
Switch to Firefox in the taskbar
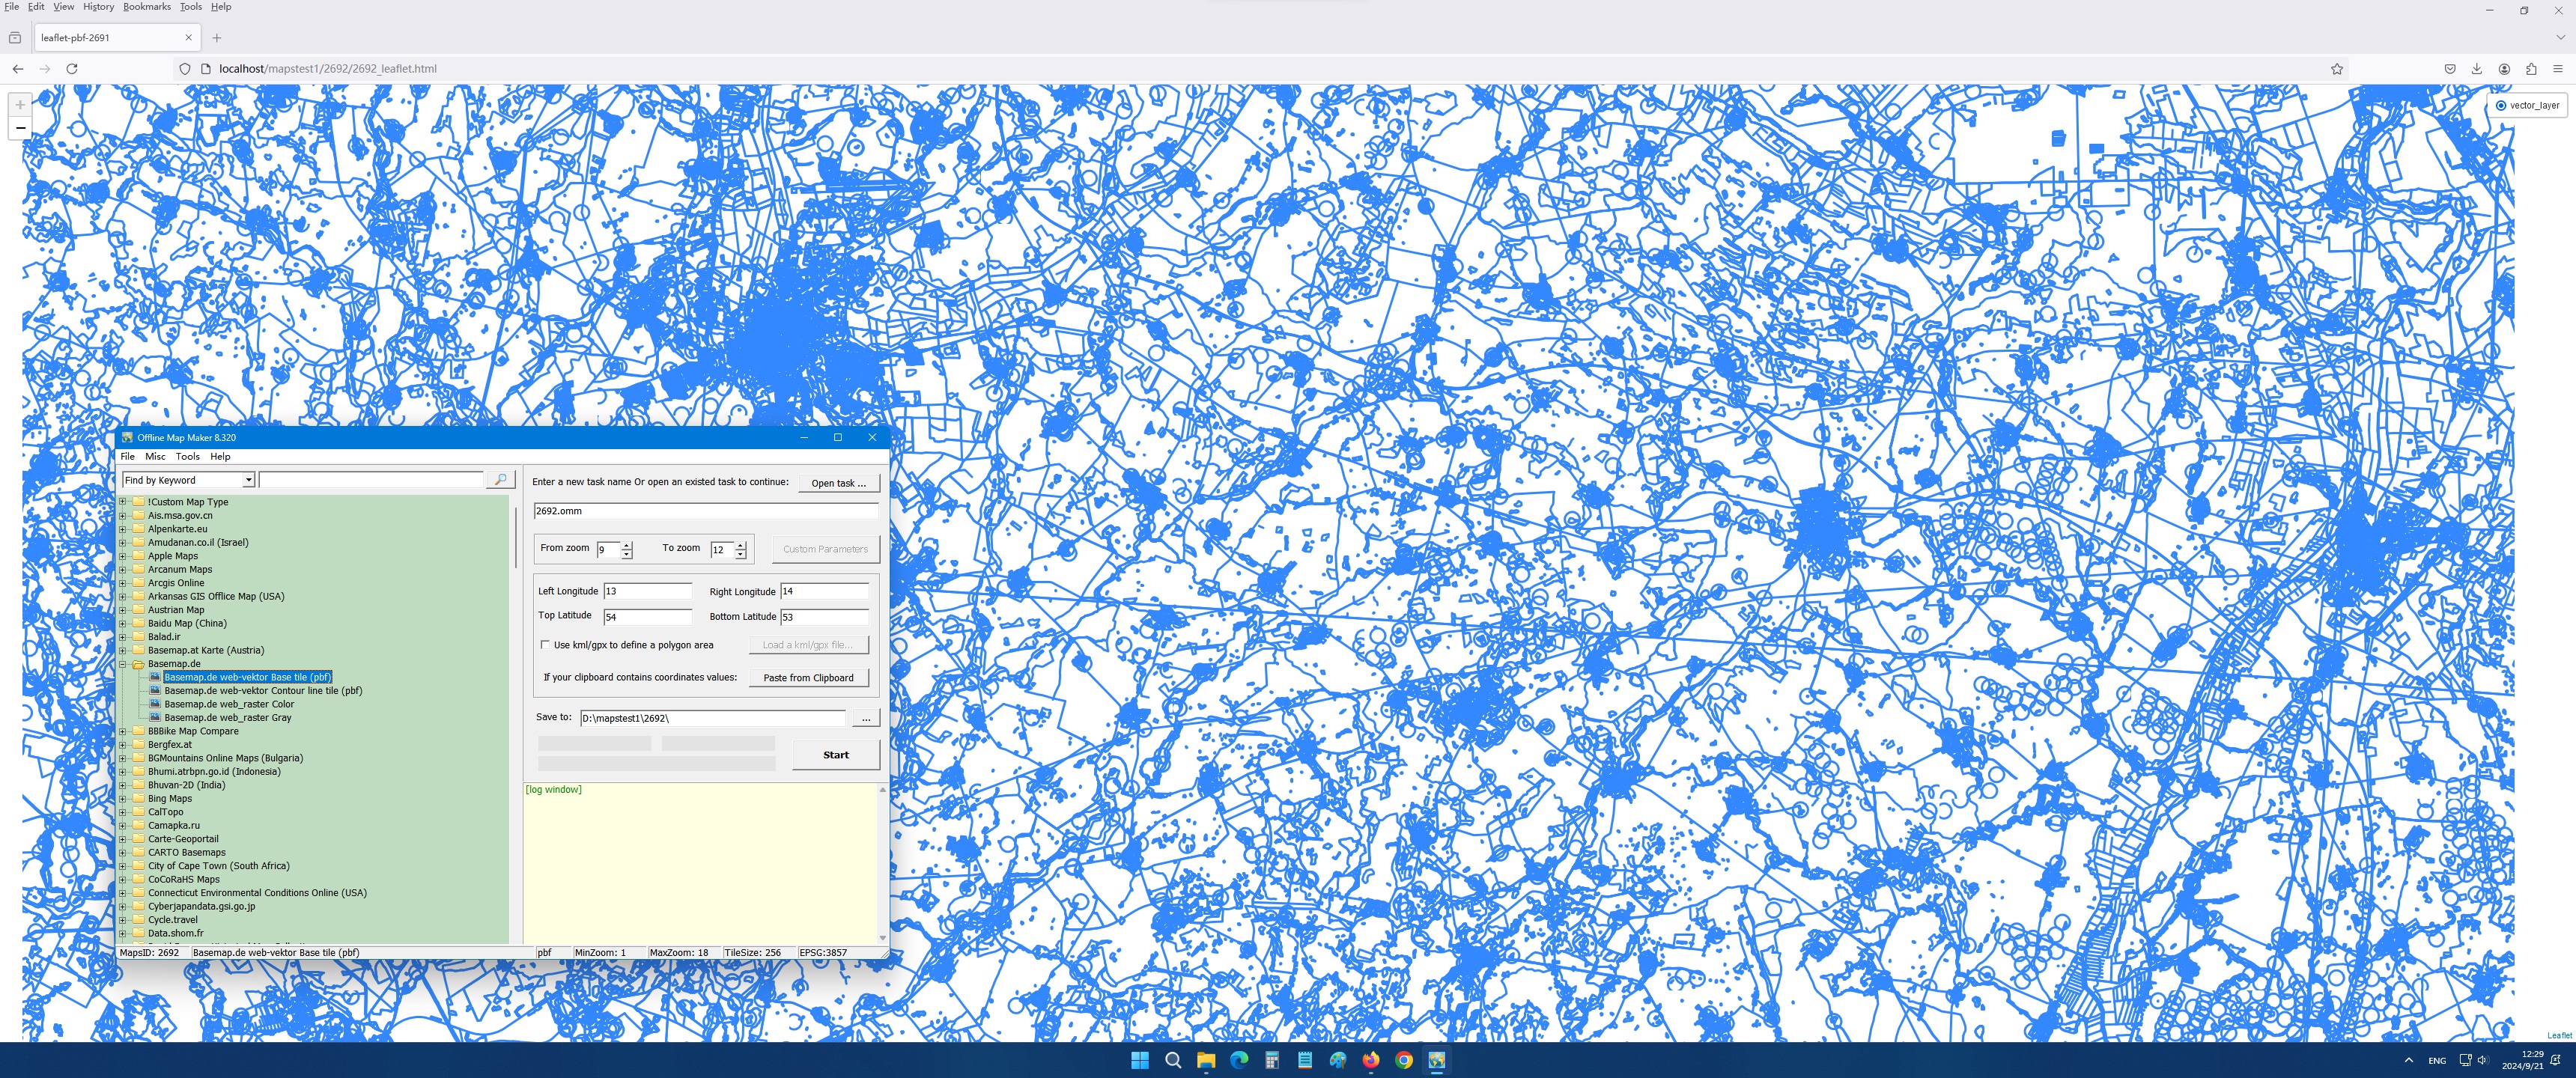(x=1371, y=1060)
